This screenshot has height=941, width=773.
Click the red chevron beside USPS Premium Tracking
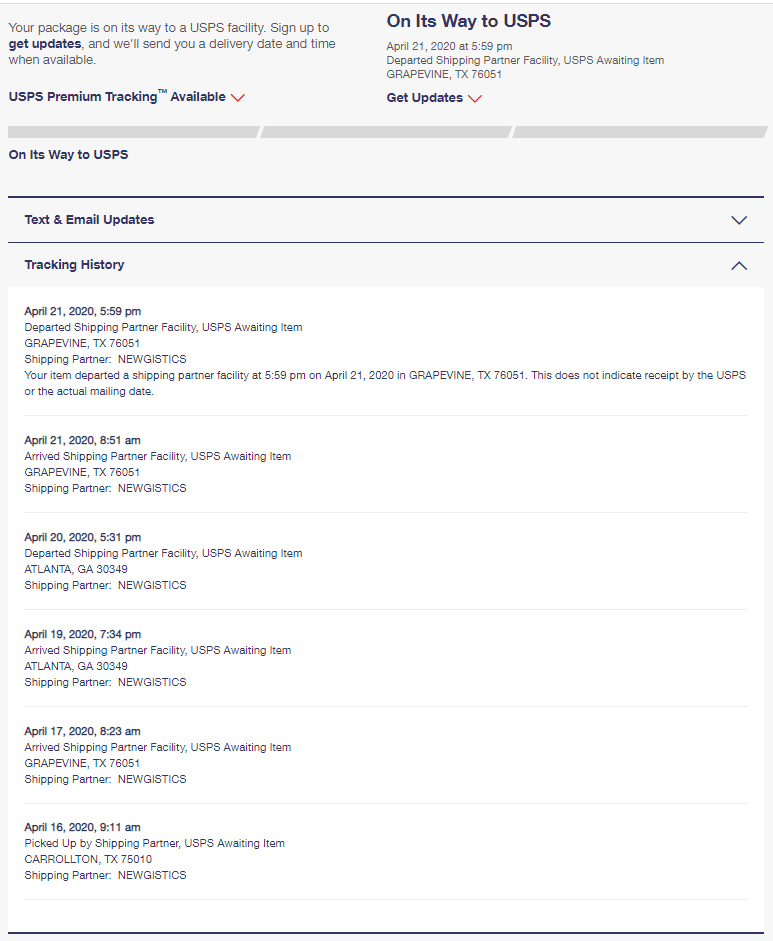tap(238, 98)
